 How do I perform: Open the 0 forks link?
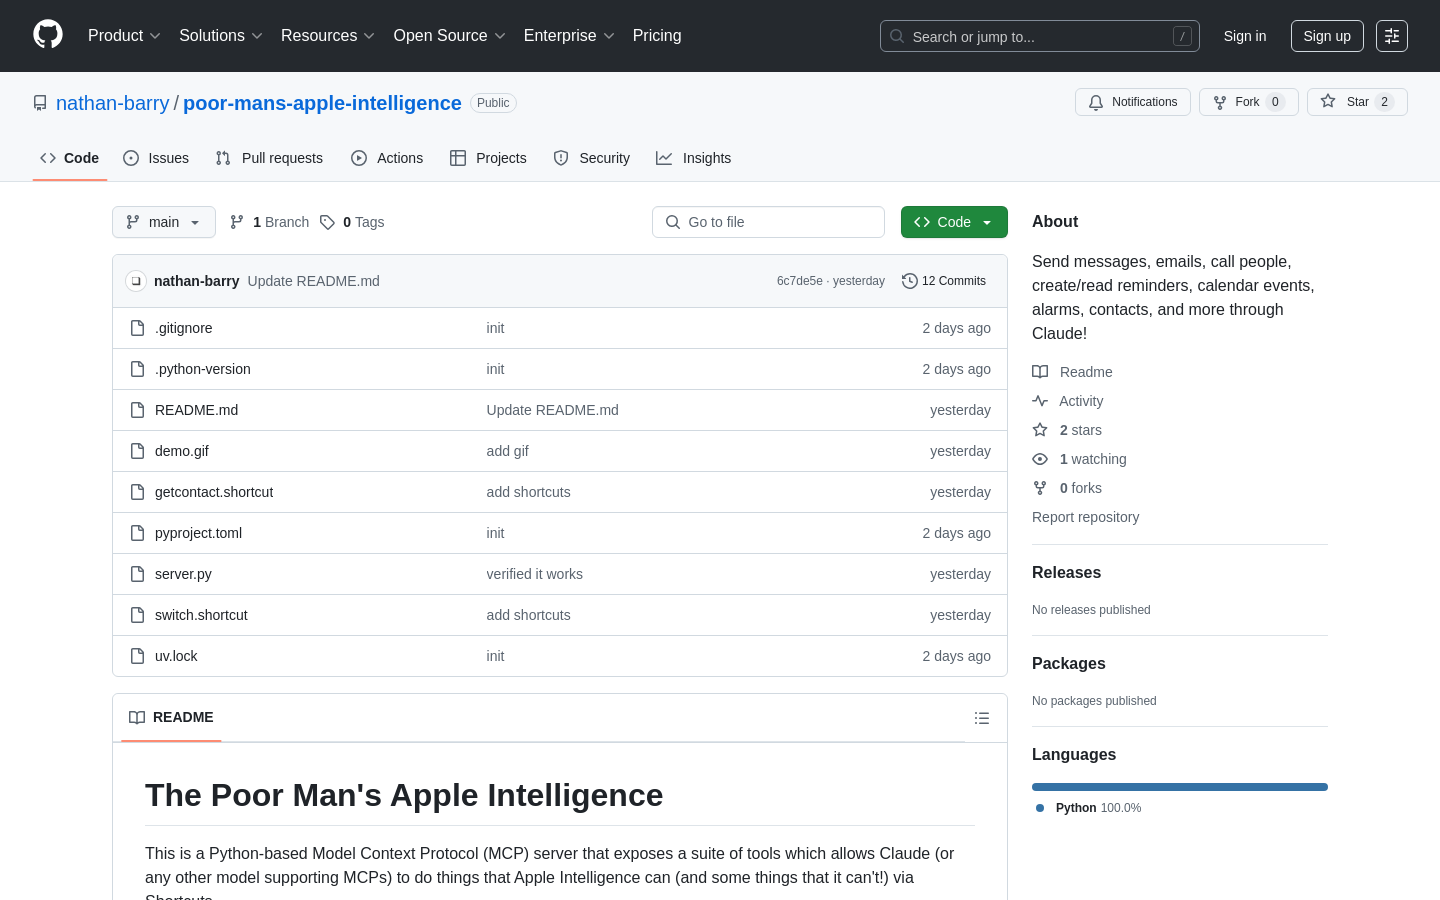(x=1080, y=488)
